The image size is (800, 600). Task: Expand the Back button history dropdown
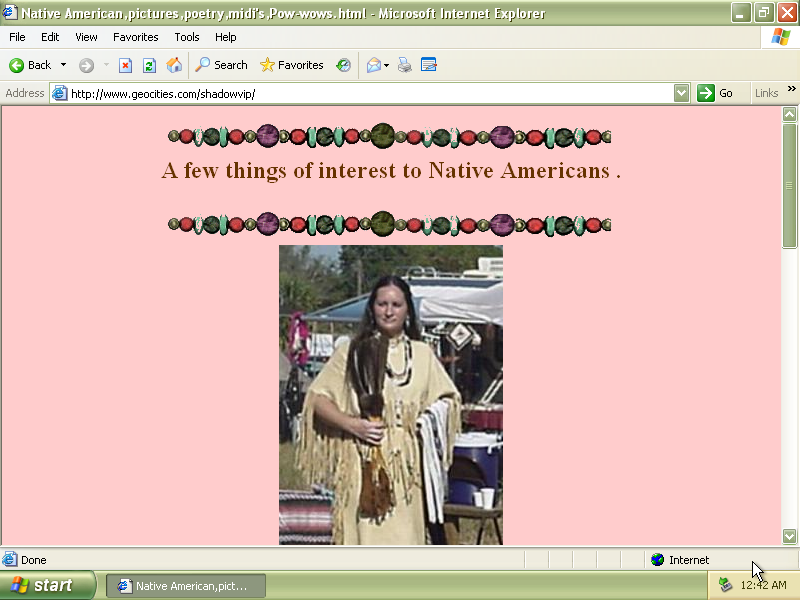(63, 65)
